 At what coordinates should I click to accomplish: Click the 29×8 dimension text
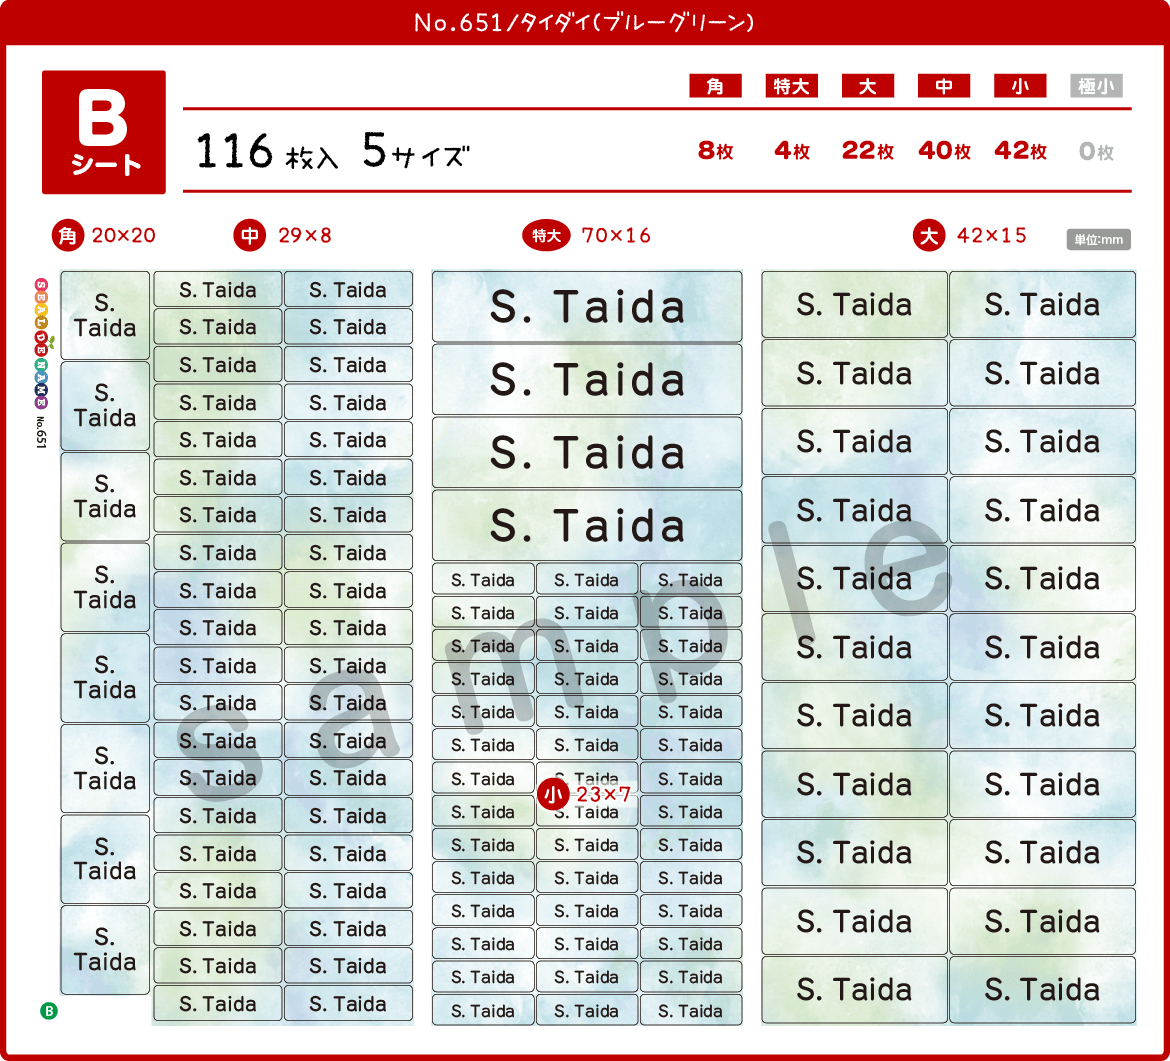304,236
